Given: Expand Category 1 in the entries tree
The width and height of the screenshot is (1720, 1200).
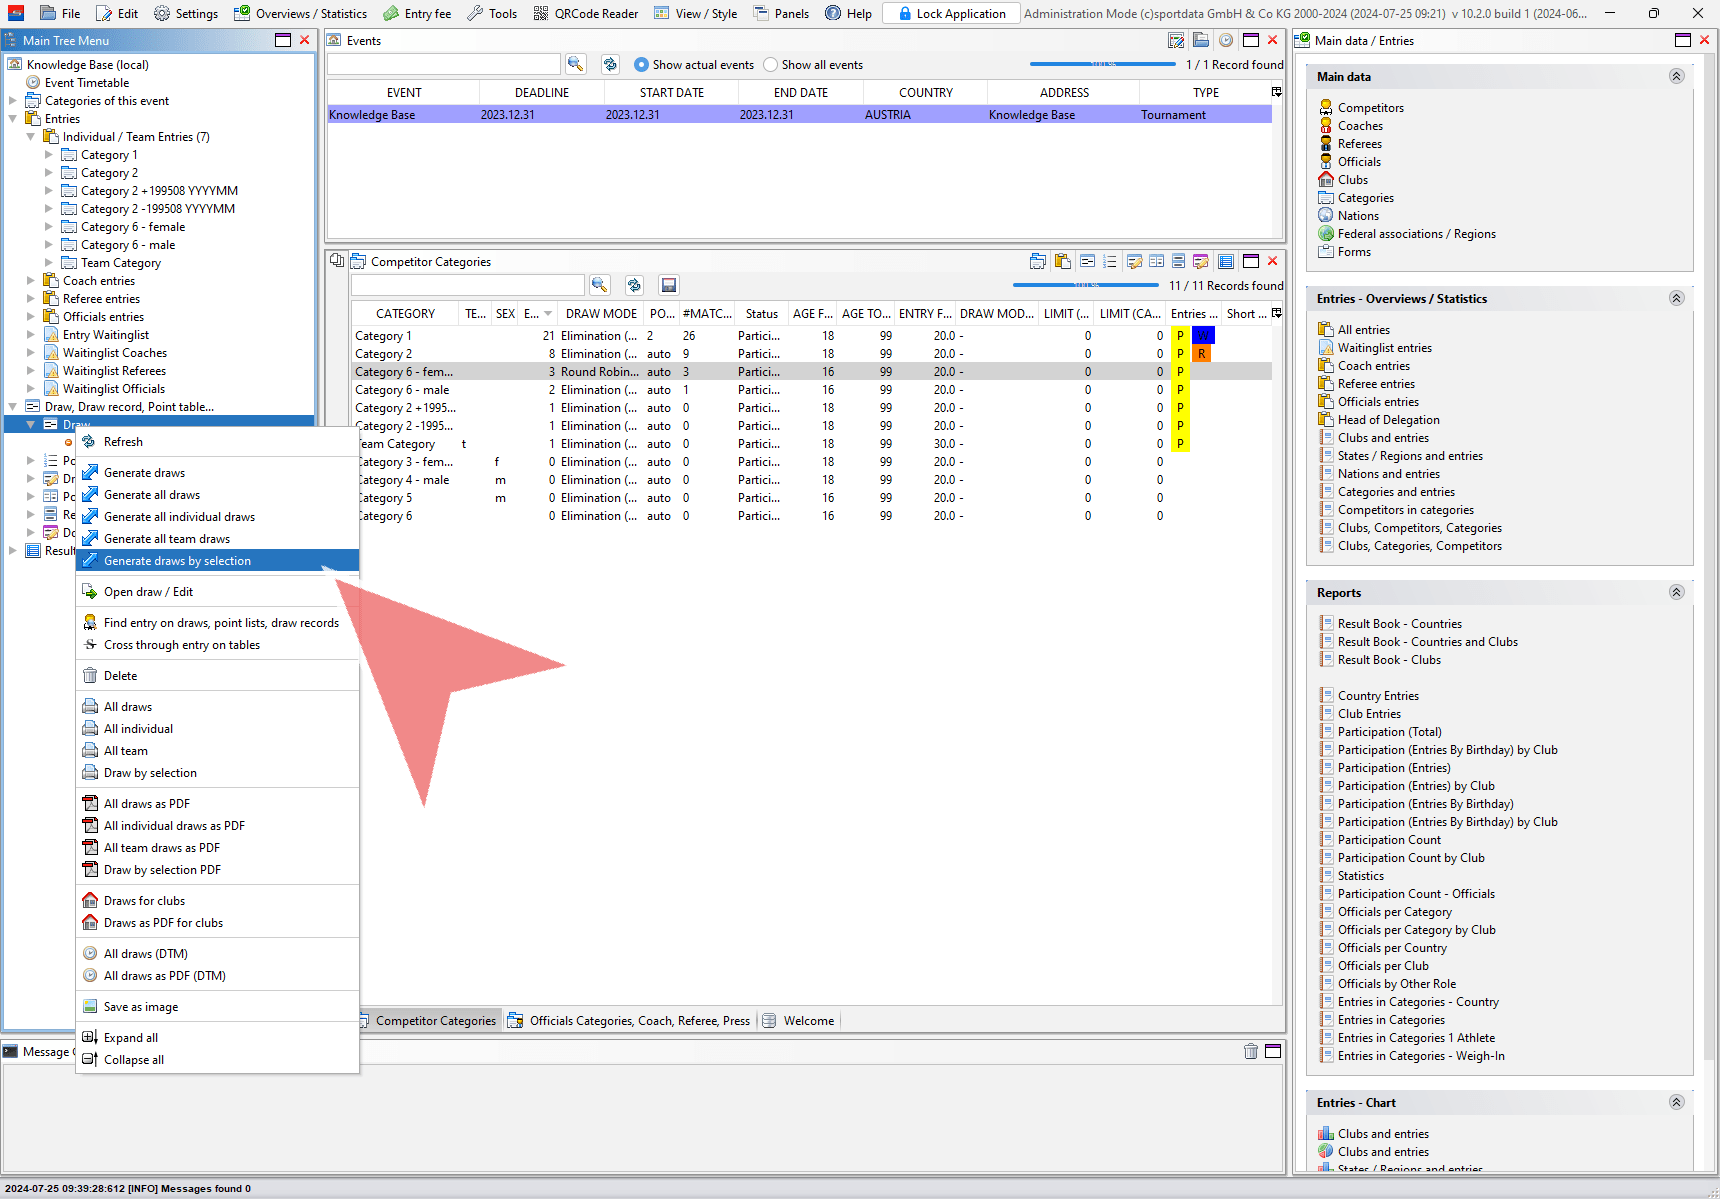Looking at the screenshot, I should tap(49, 155).
